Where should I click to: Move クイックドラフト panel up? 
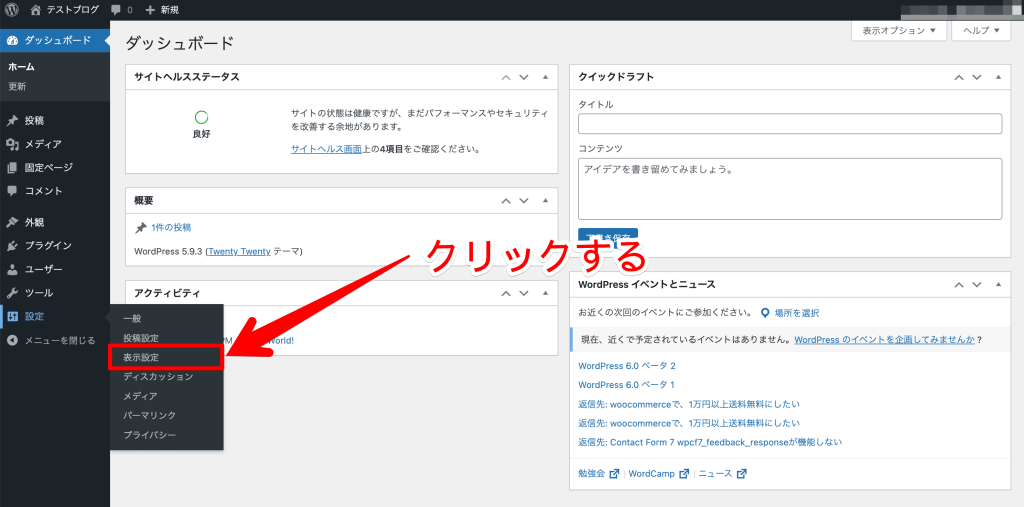[x=959, y=77]
